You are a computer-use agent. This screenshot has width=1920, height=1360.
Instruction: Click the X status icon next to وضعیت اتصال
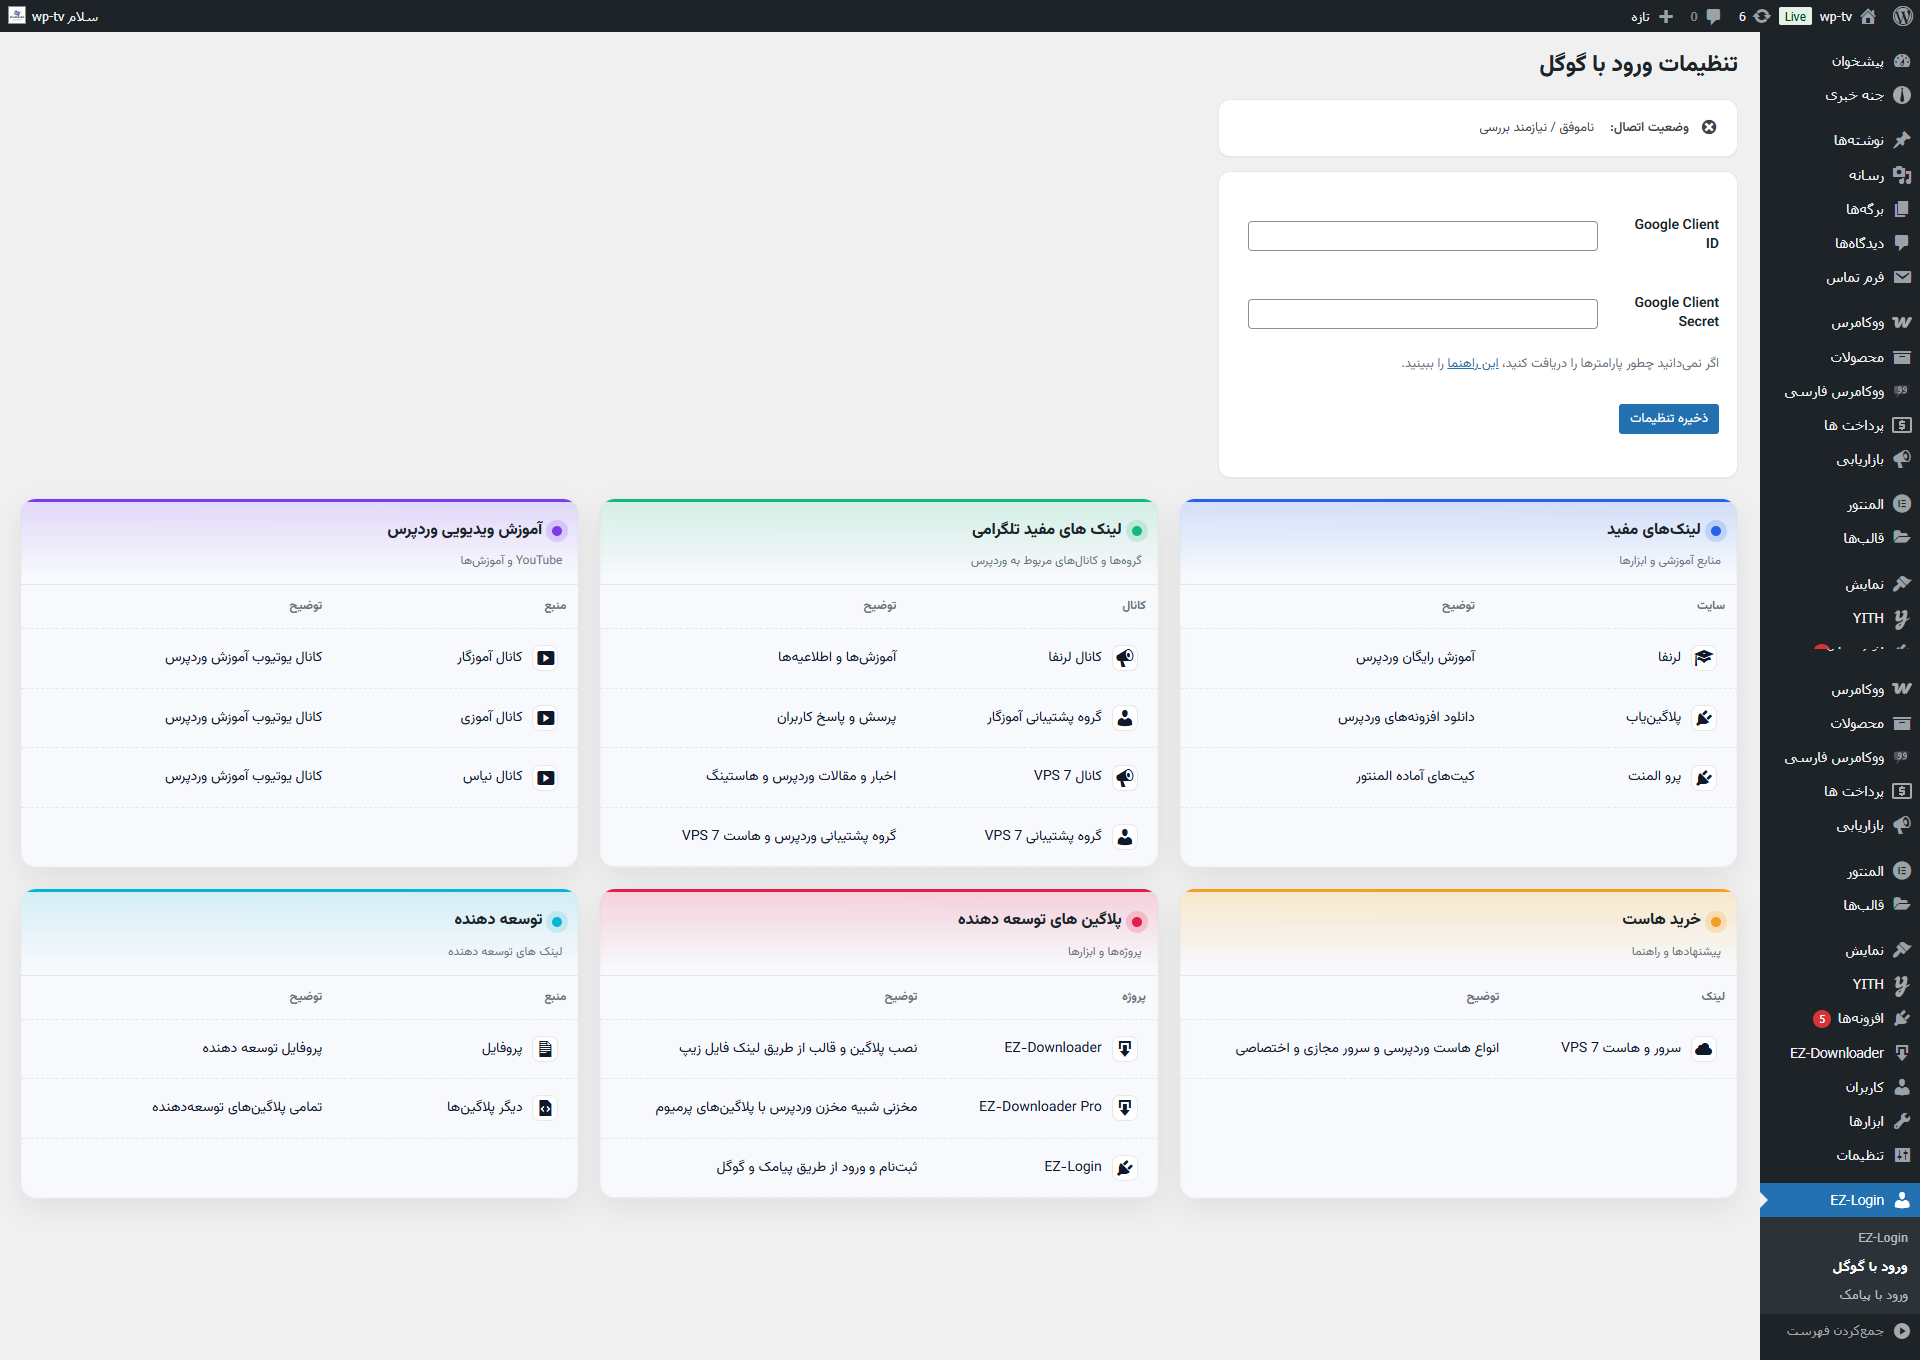[x=1710, y=128]
